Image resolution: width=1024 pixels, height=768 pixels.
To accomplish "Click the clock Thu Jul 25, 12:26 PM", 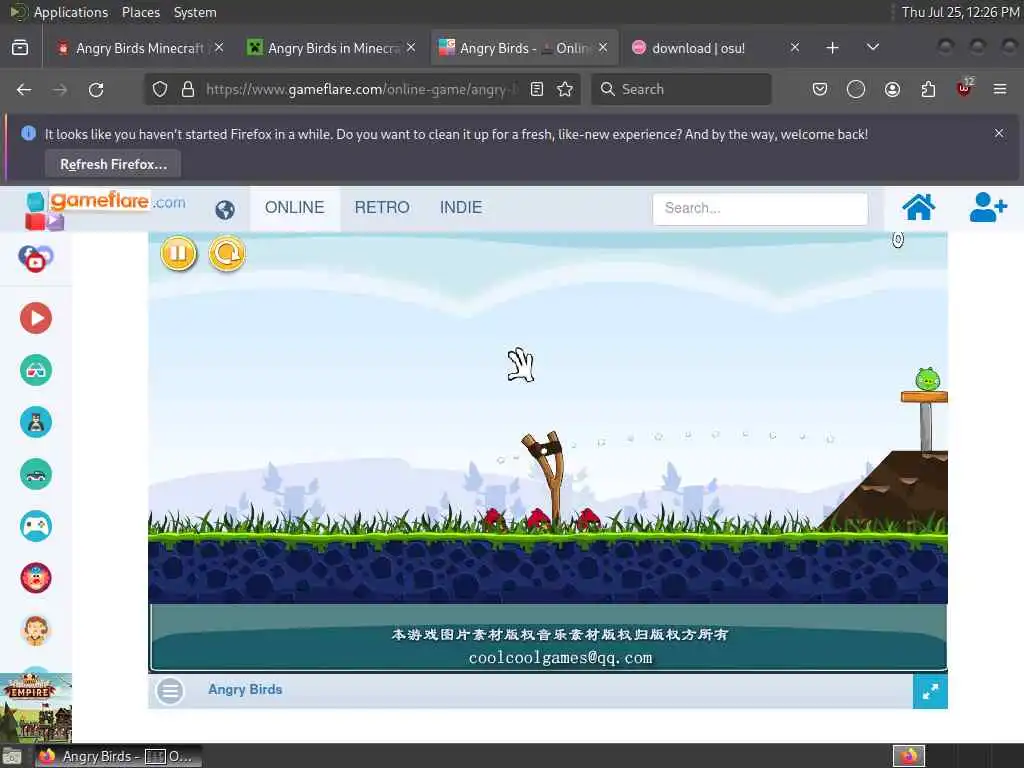I will 960,12.
